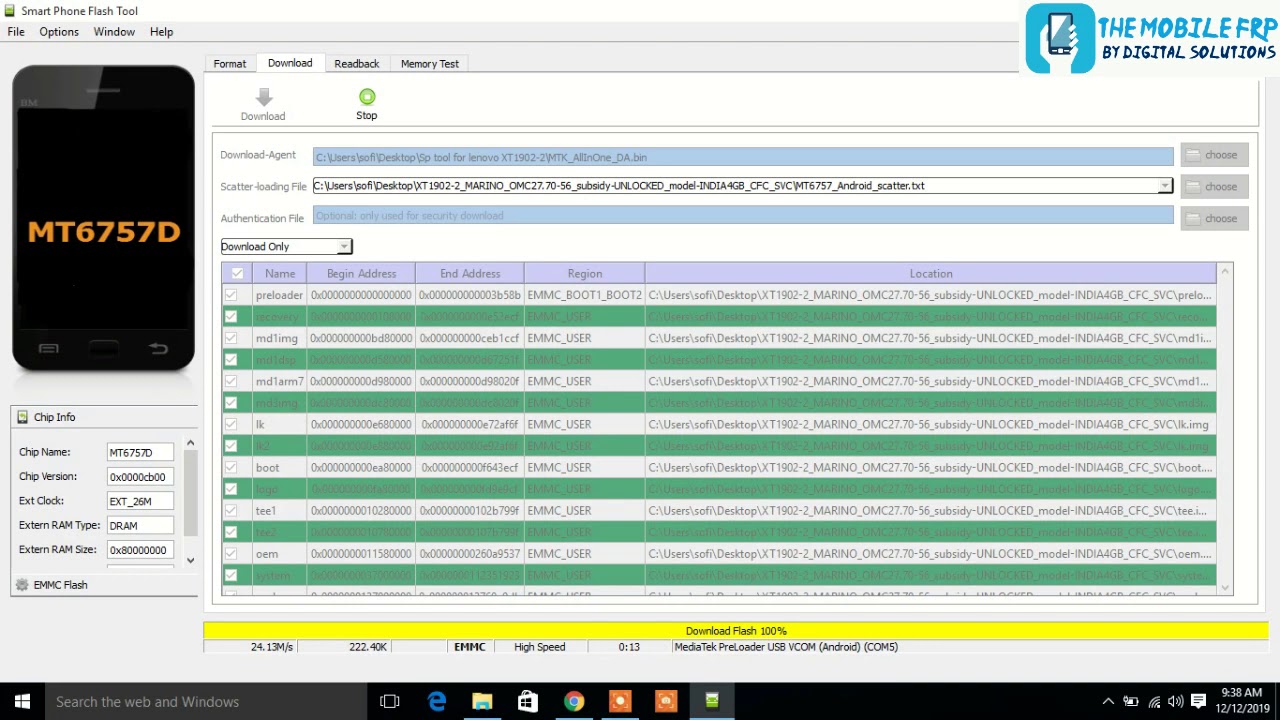Open Action Center notifications icon
1280x720 pixels.
pos(1200,702)
